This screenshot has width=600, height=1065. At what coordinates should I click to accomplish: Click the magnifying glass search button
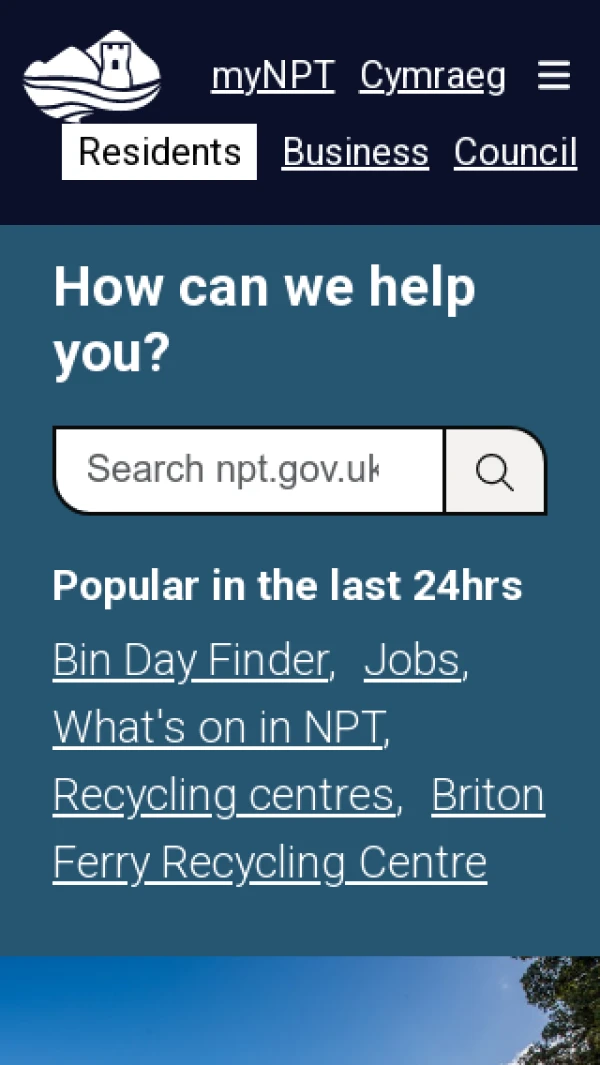click(x=495, y=471)
